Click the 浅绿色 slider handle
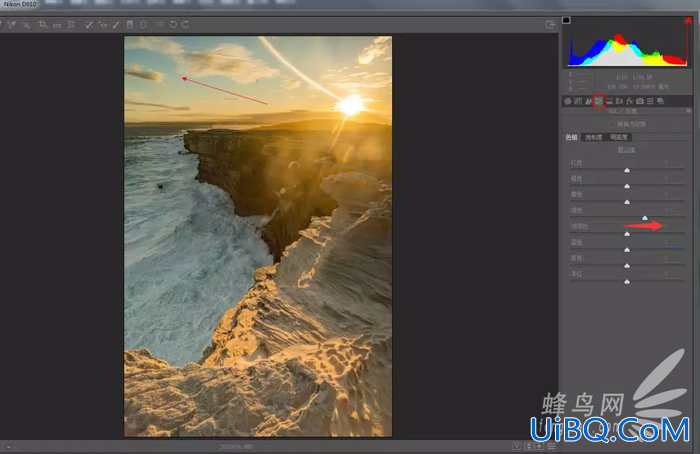This screenshot has height=454, width=700. [627, 234]
